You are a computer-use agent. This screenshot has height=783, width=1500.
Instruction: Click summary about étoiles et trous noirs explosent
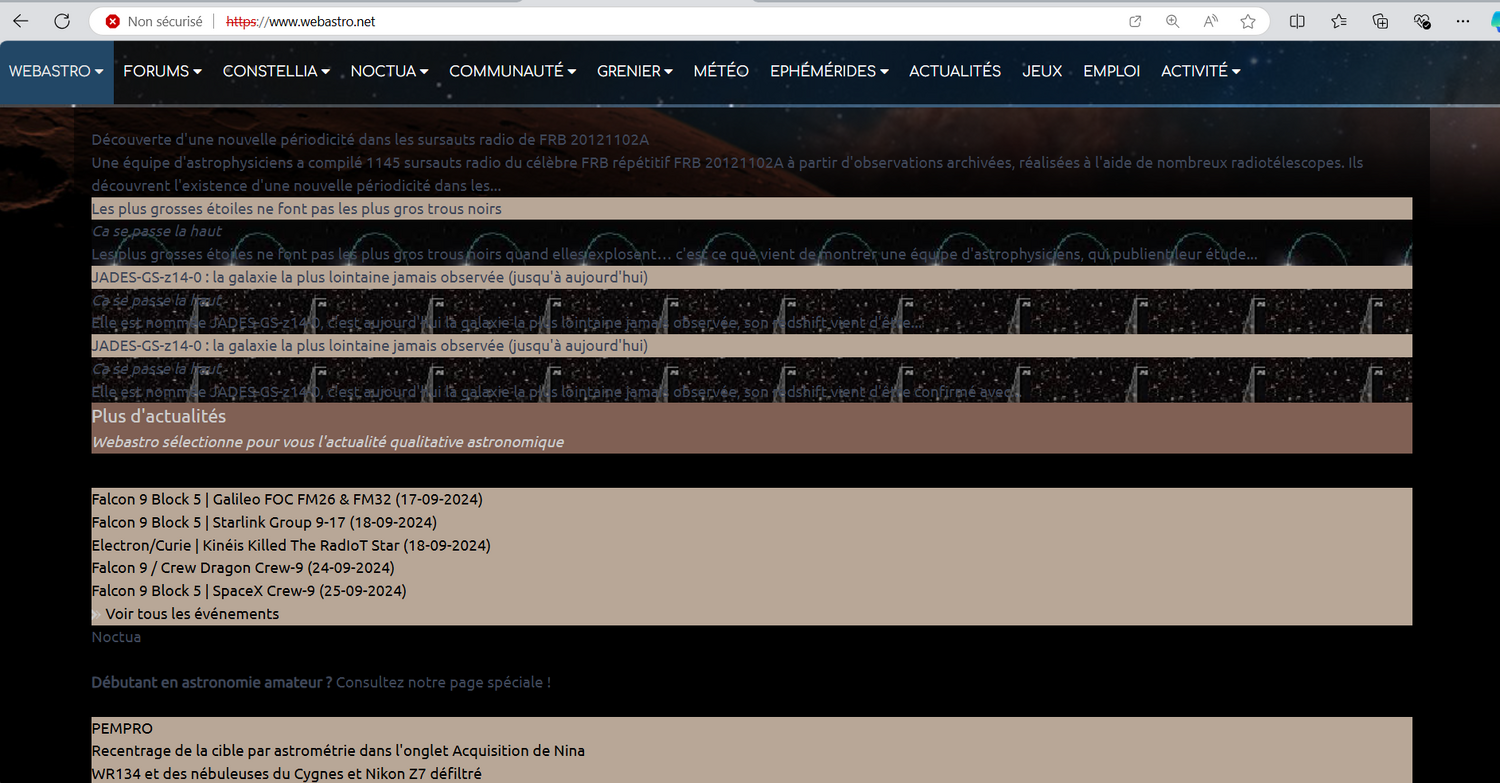[674, 254]
